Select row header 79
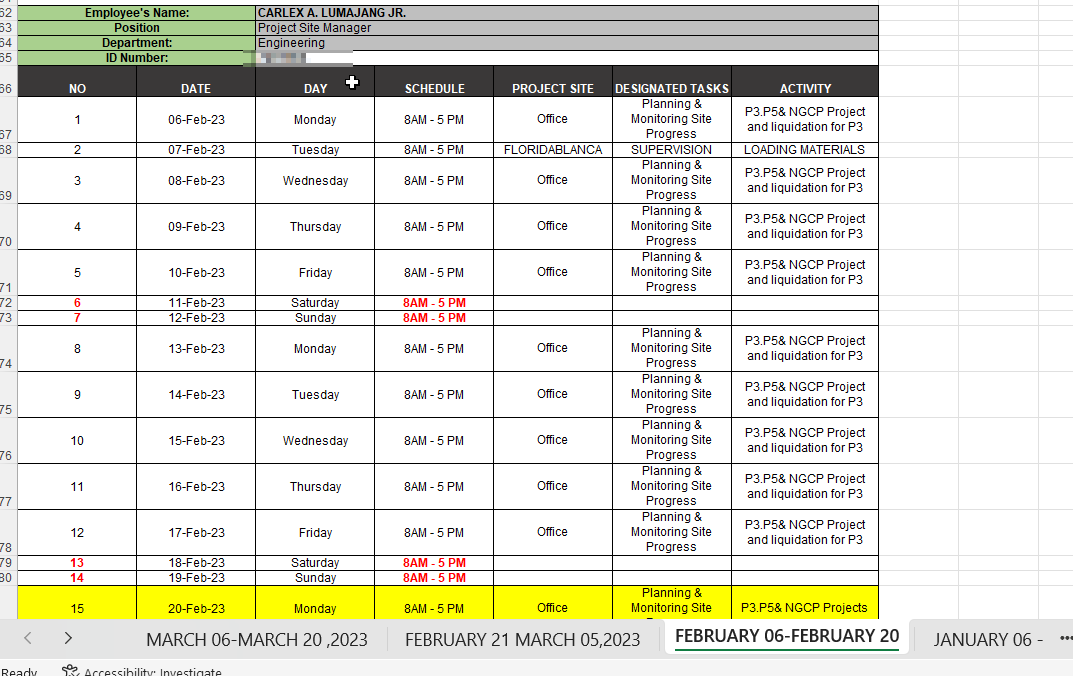Viewport: 1073px width, 676px height. point(7,562)
